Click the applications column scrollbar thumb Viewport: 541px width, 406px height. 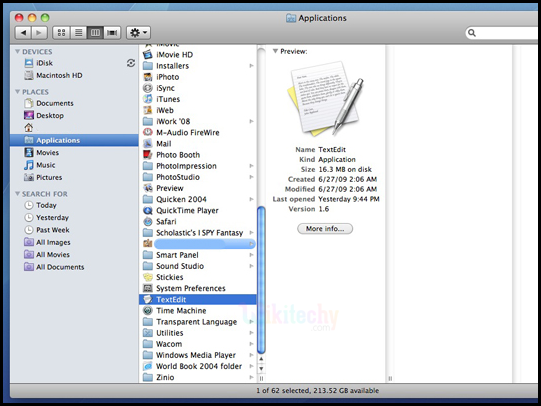pyautogui.click(x=262, y=280)
